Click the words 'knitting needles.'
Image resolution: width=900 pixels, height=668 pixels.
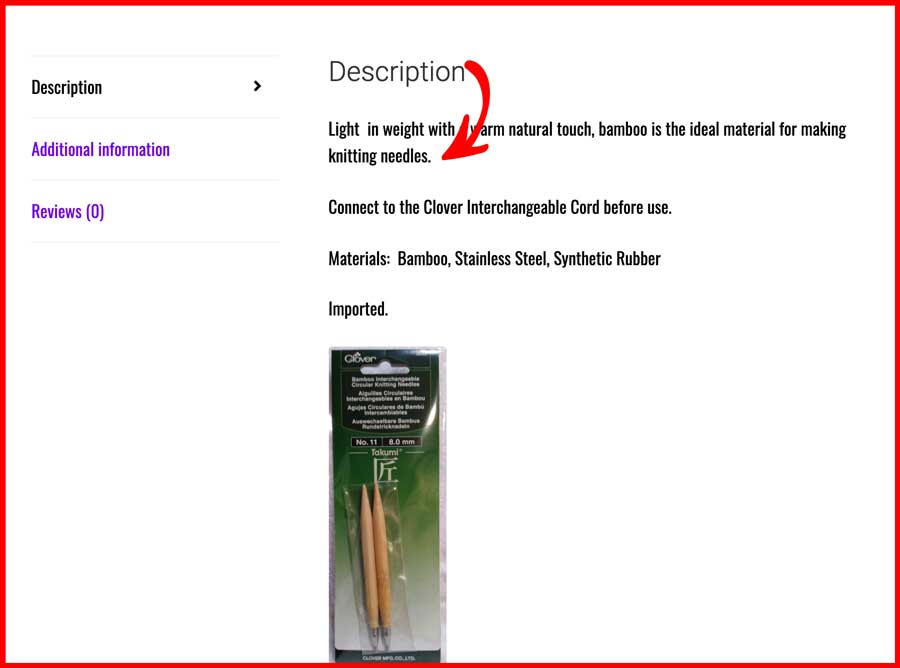coord(379,156)
